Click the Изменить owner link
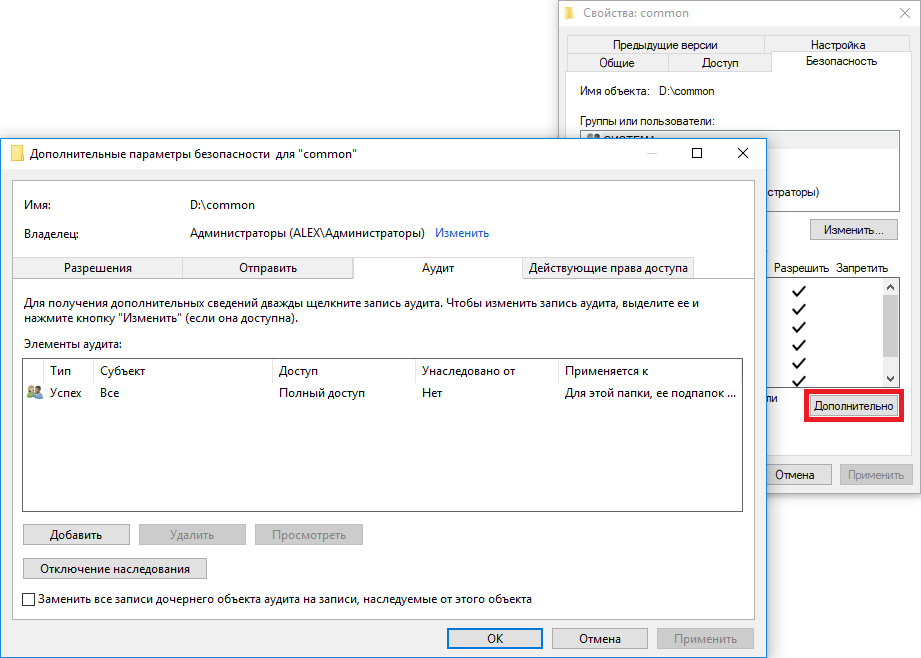This screenshot has height=658, width=921. (x=462, y=233)
